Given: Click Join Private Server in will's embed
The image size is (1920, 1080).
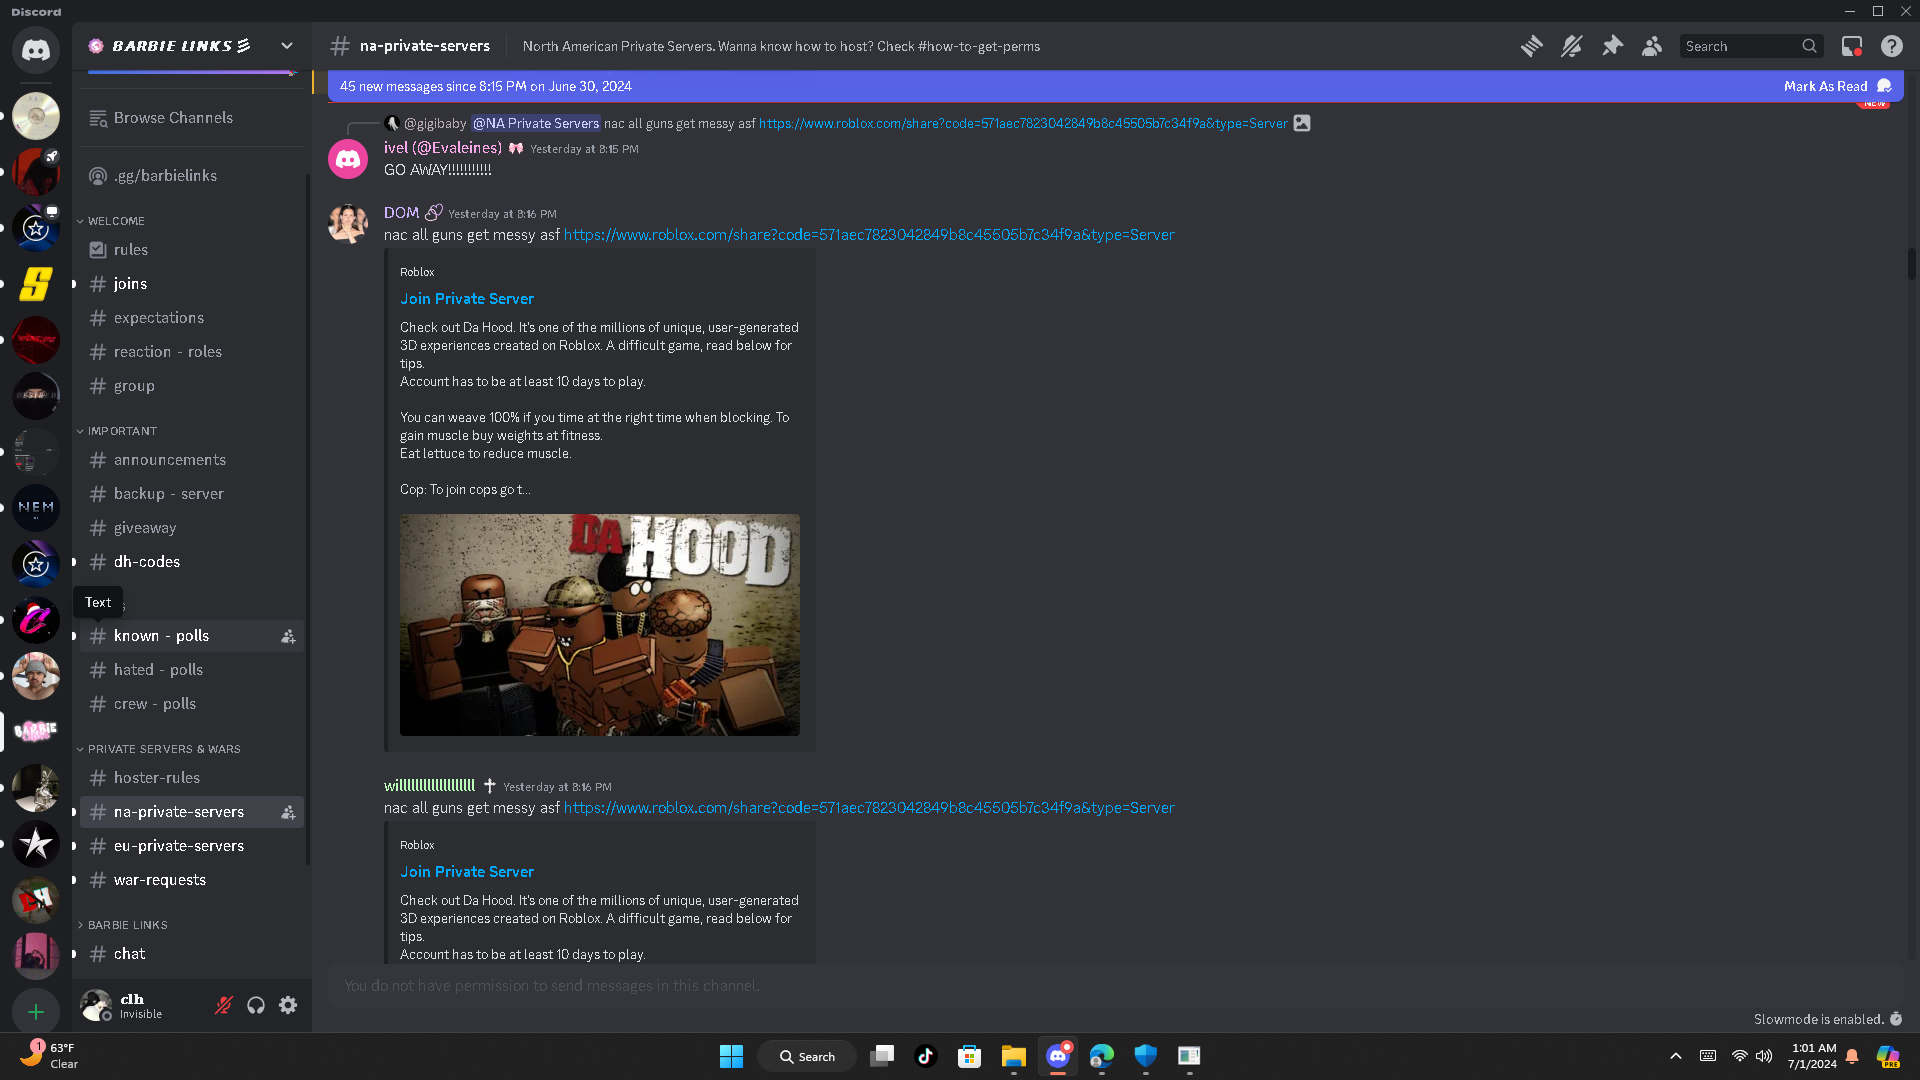Looking at the screenshot, I should [467, 872].
